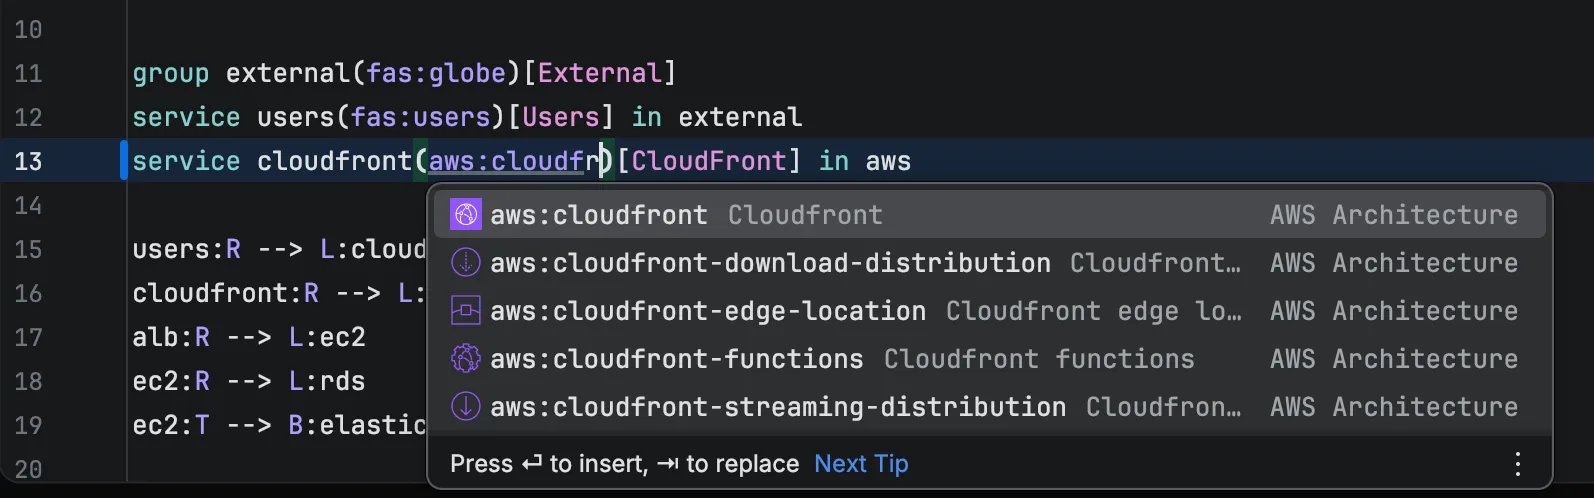Viewport: 1594px width, 498px height.
Task: Click line number 19 in gutter
Action: click(28, 426)
